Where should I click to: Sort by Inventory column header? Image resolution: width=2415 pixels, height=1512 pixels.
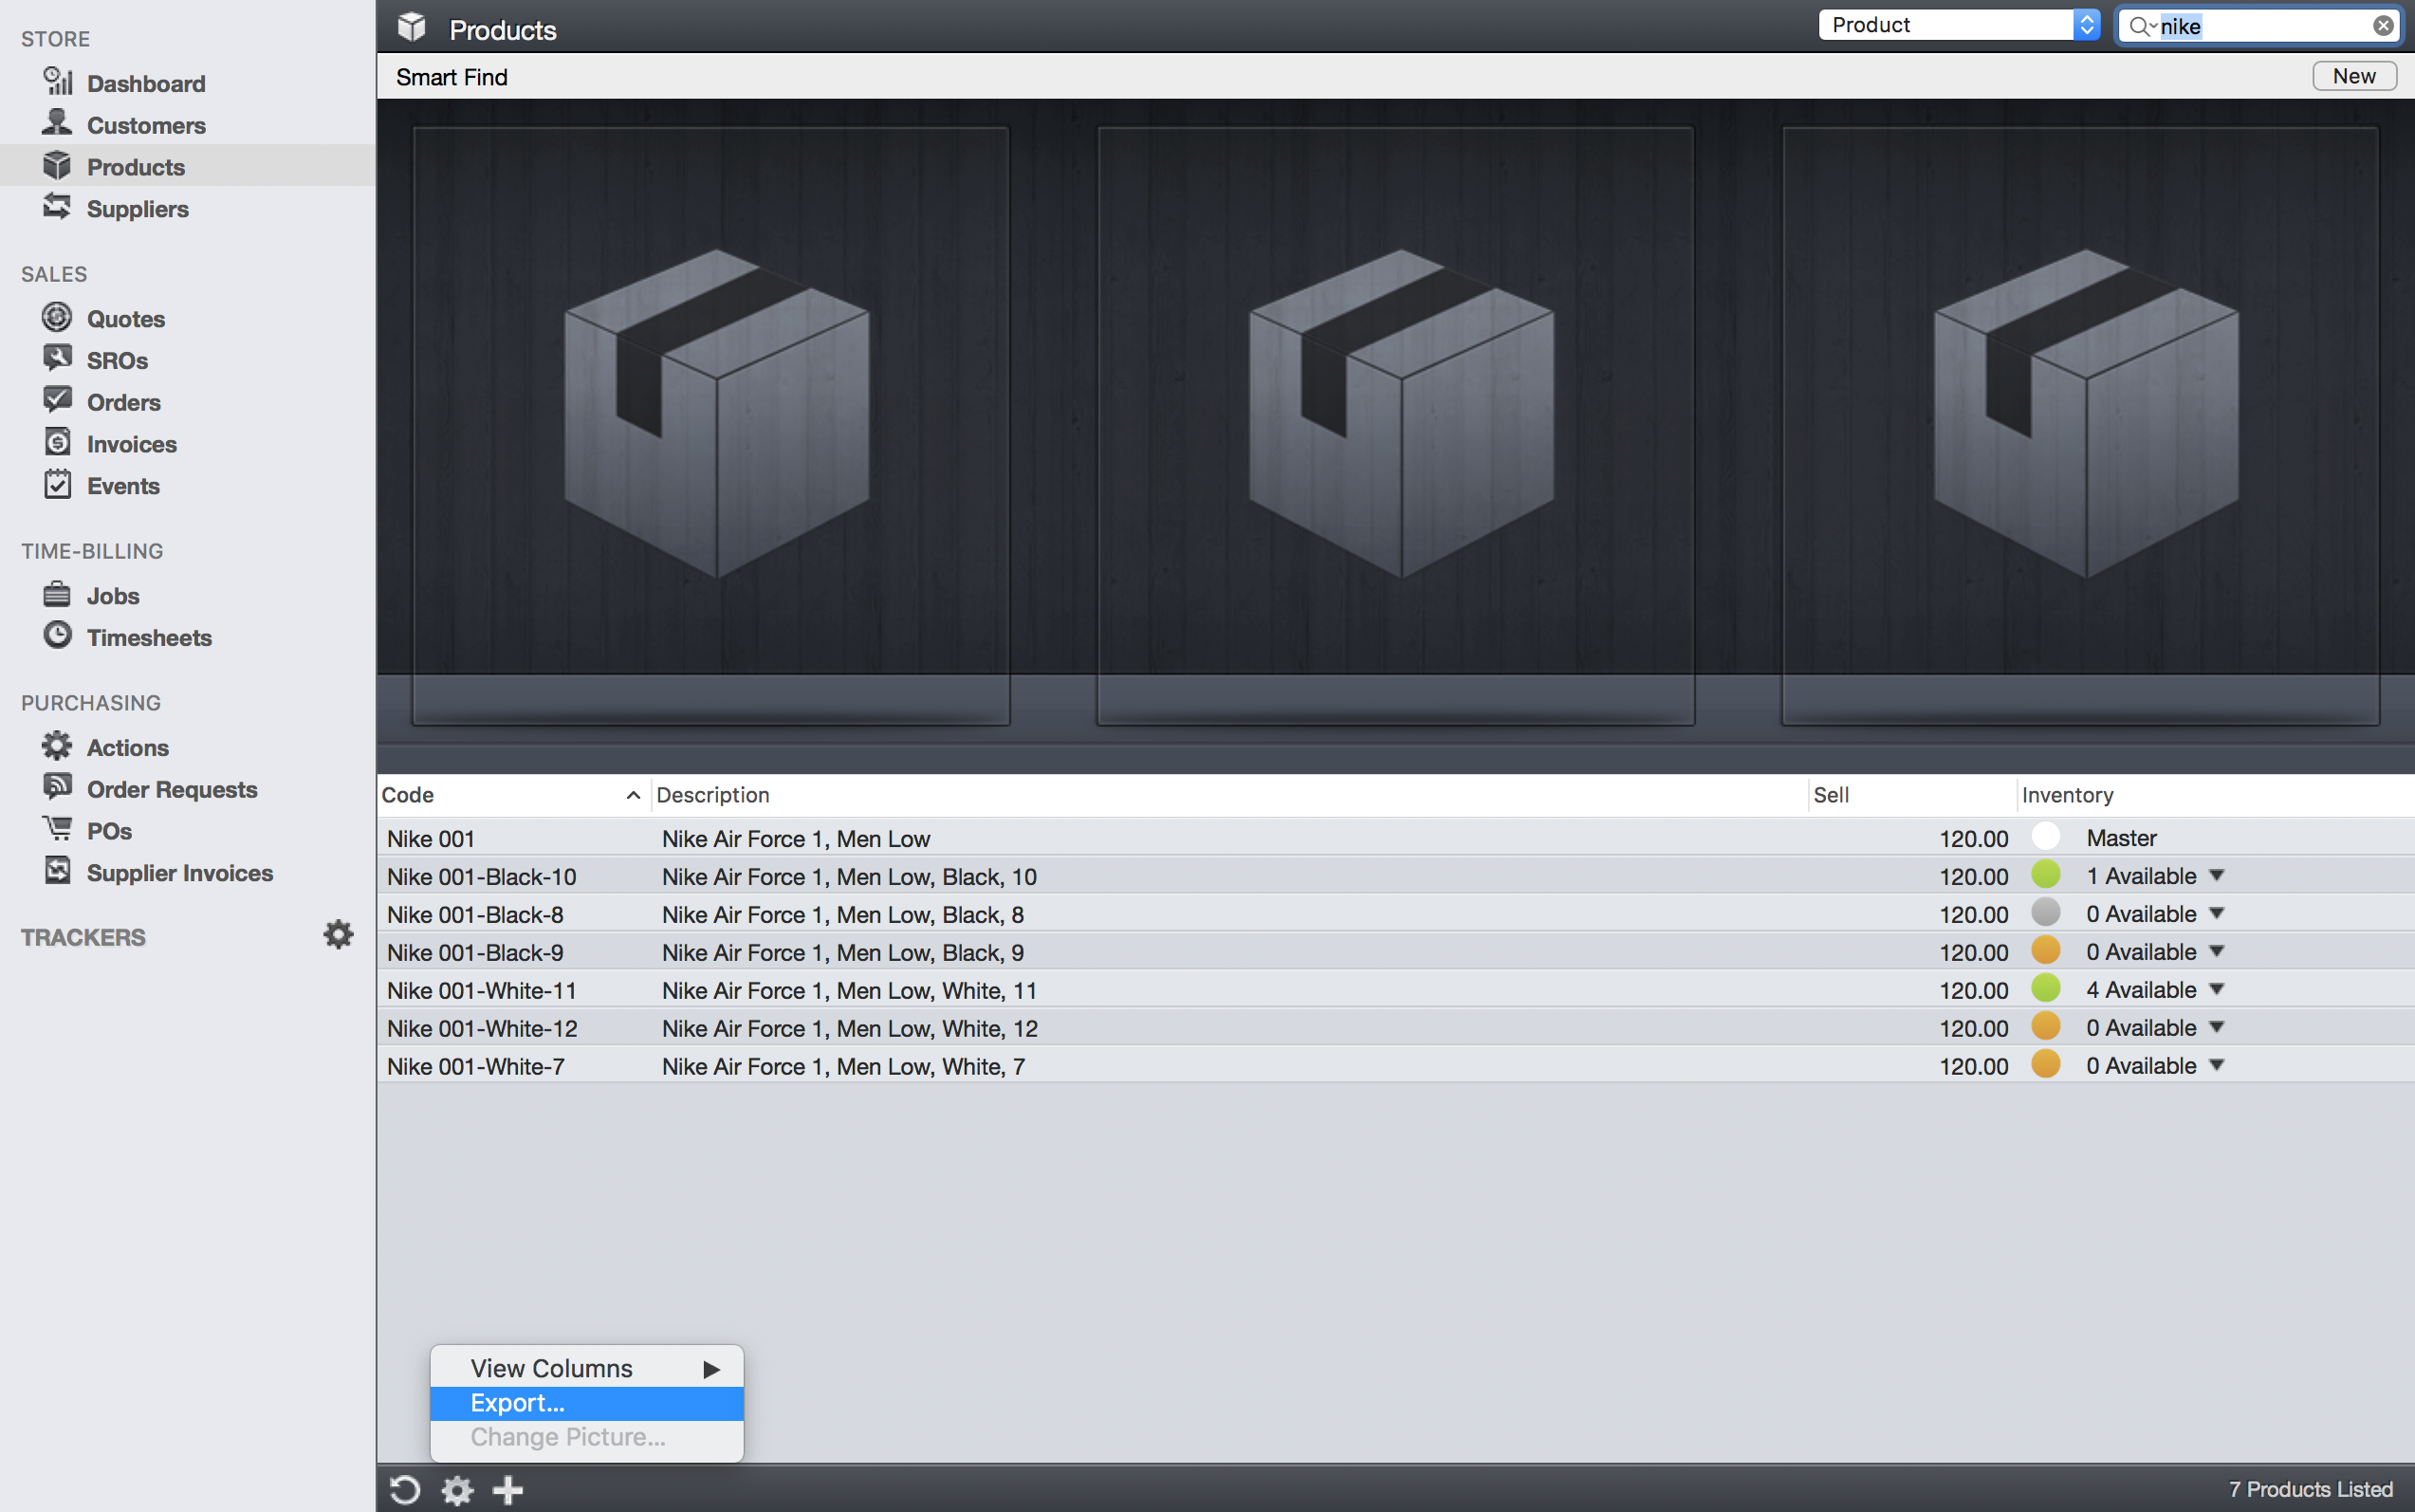click(2215, 795)
